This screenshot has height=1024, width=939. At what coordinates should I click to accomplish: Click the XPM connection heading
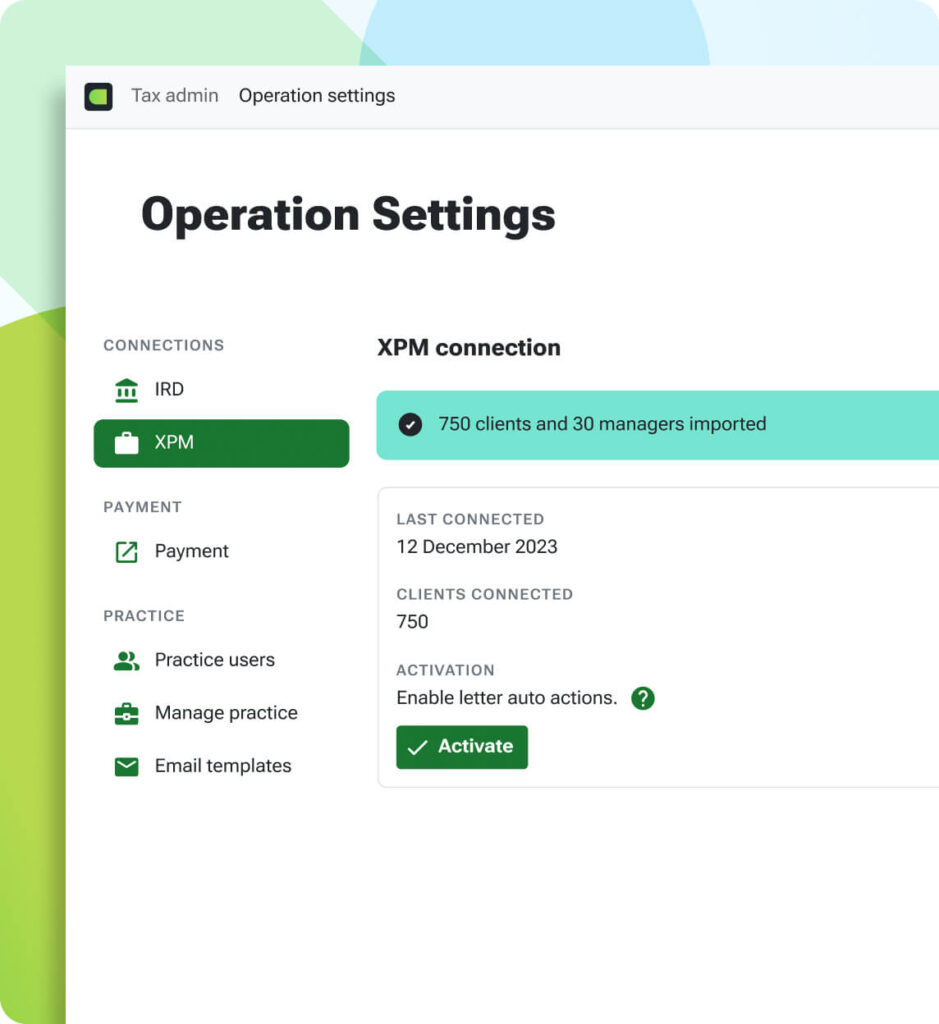click(x=469, y=348)
